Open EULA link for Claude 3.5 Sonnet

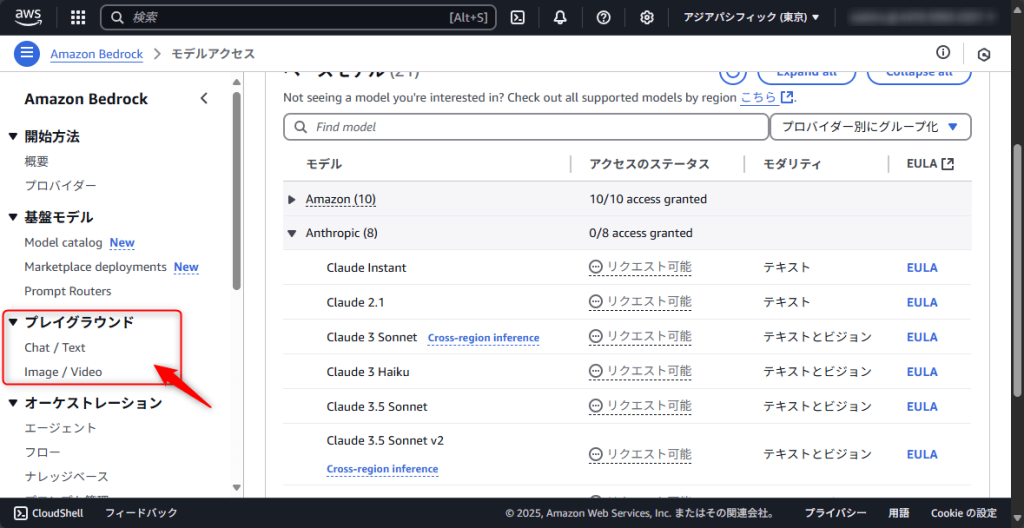(922, 406)
